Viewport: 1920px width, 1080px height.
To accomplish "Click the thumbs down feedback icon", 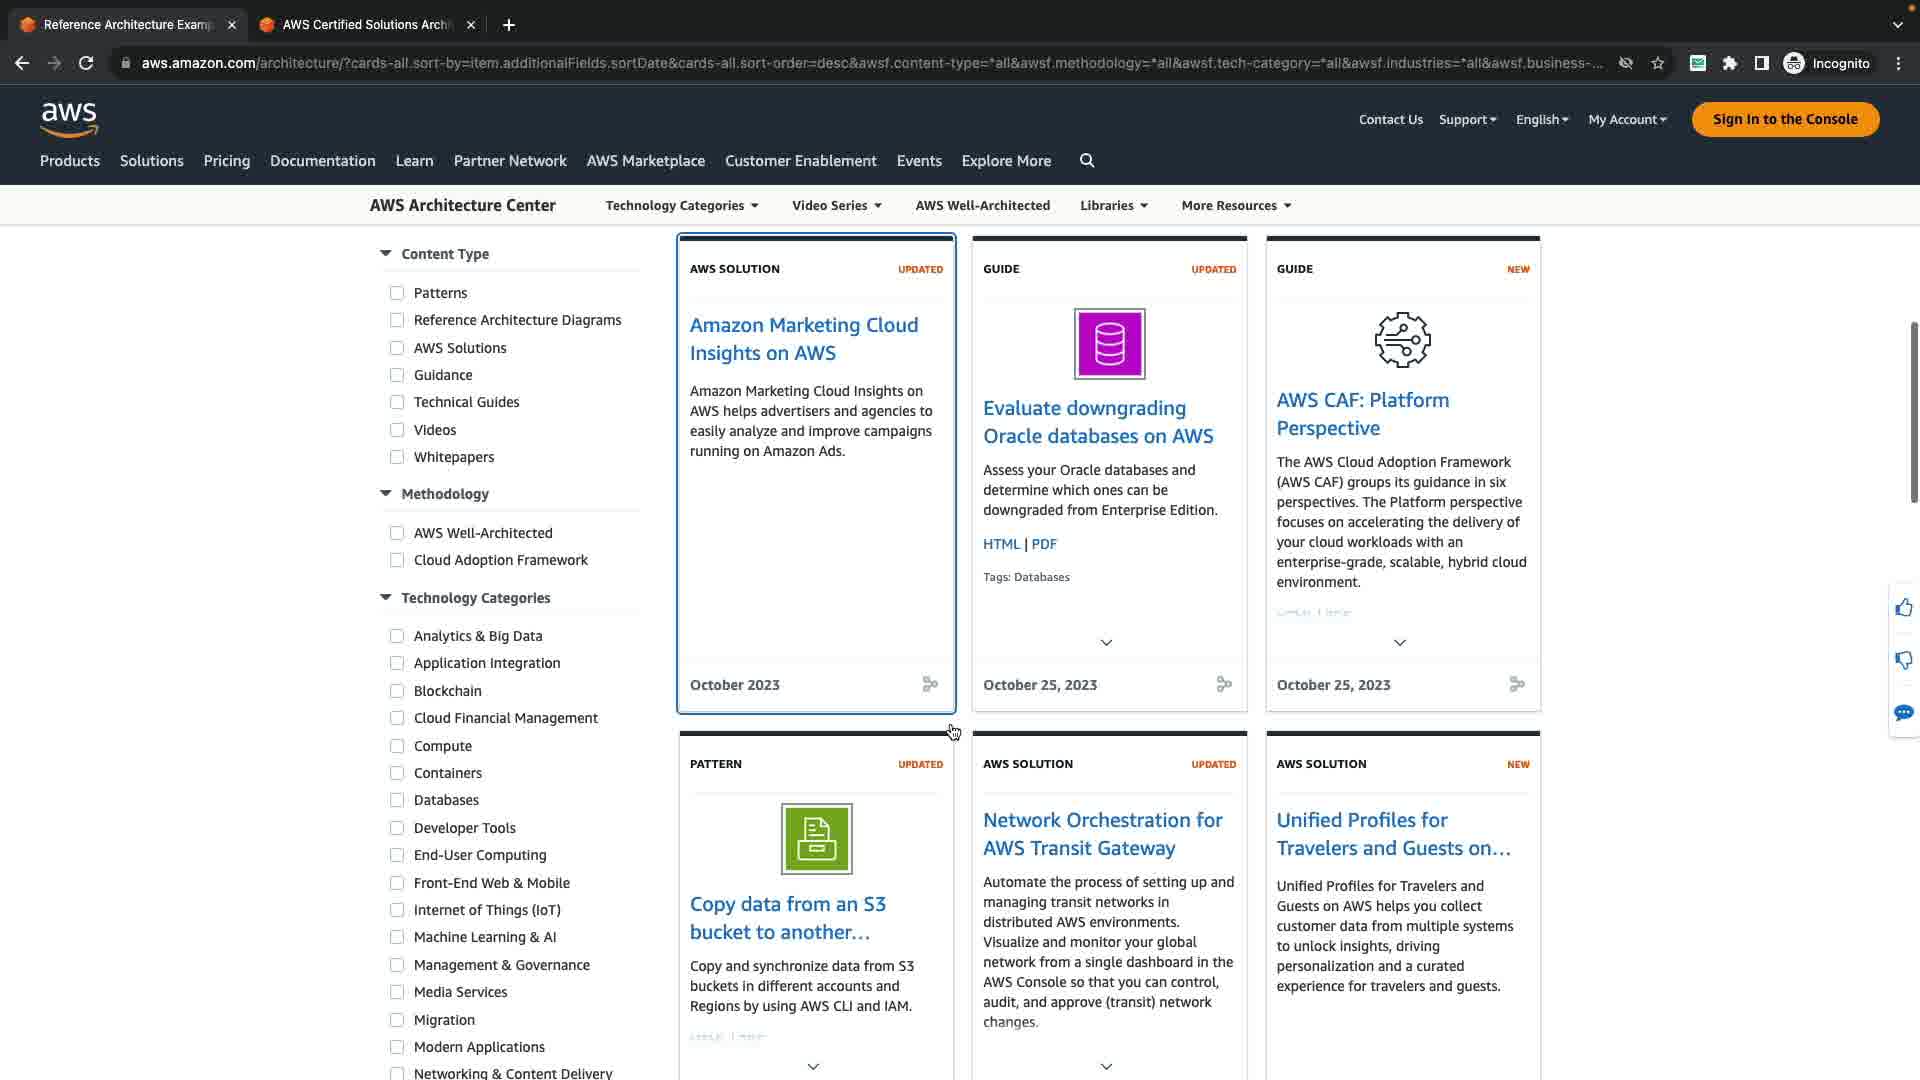I will coord(1903,660).
